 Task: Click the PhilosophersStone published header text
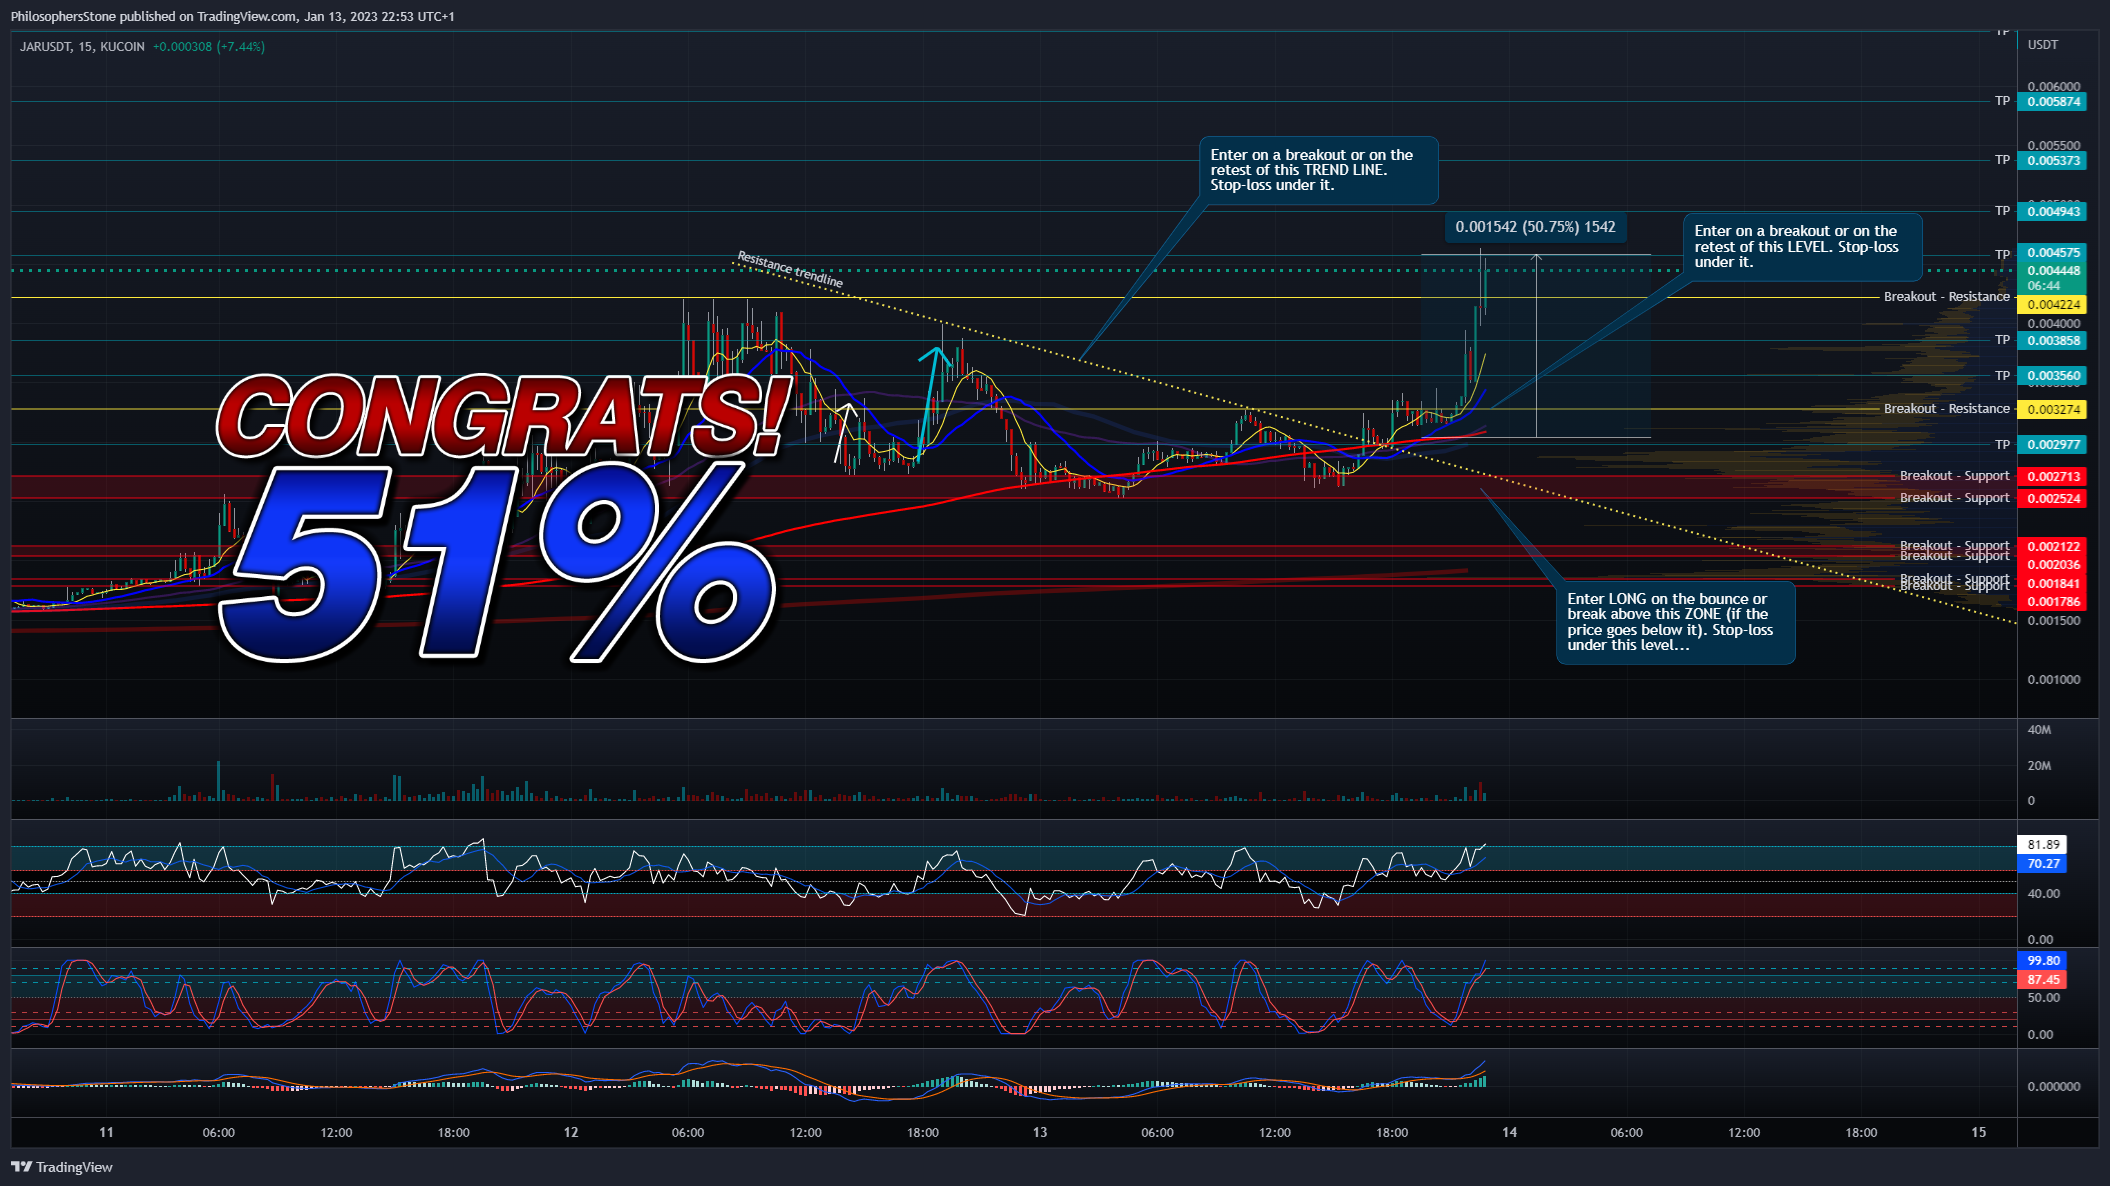(232, 17)
